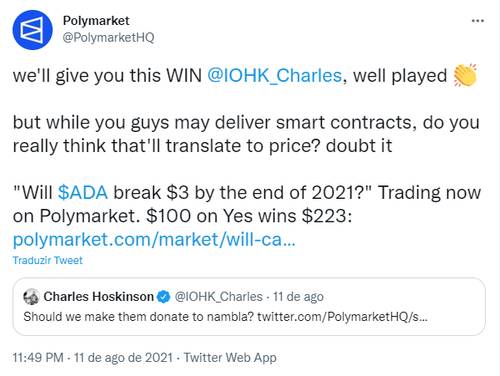Click the clapping hands emoji
The width and height of the screenshot is (500, 376).
tap(465, 75)
